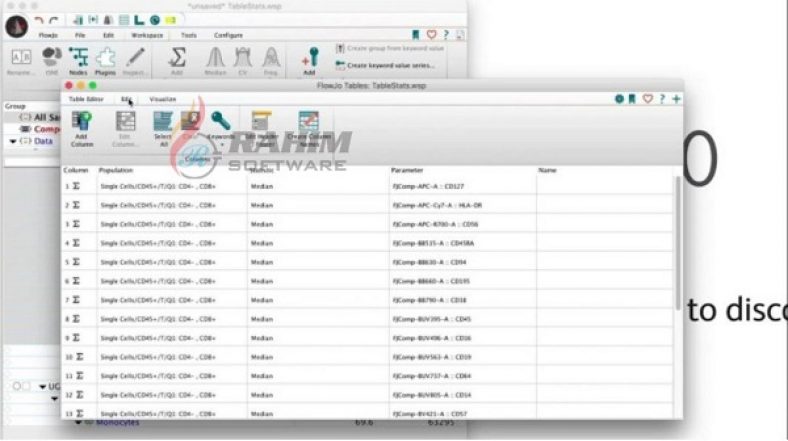Click the bookmark icon in workspace window

416,35
